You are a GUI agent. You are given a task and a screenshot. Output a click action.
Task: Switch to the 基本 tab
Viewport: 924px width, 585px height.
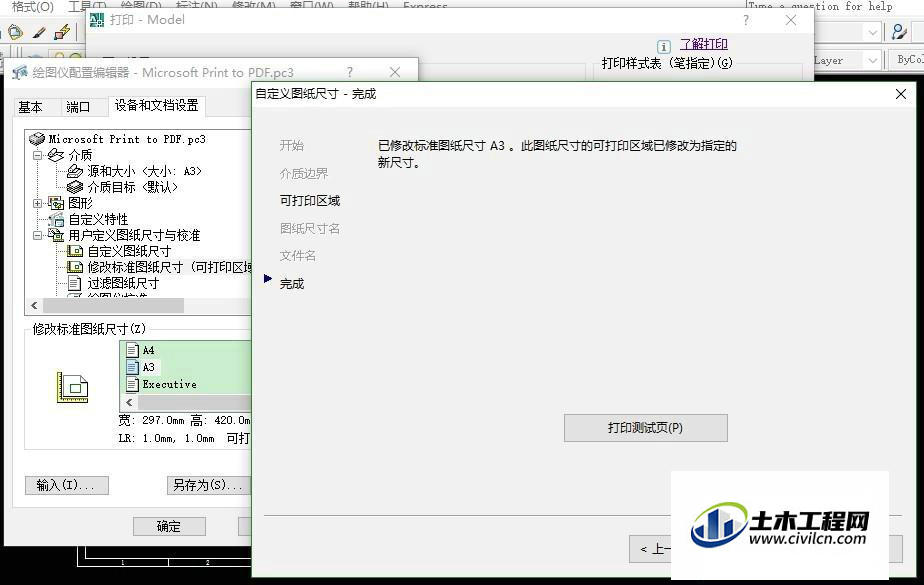[x=30, y=107]
